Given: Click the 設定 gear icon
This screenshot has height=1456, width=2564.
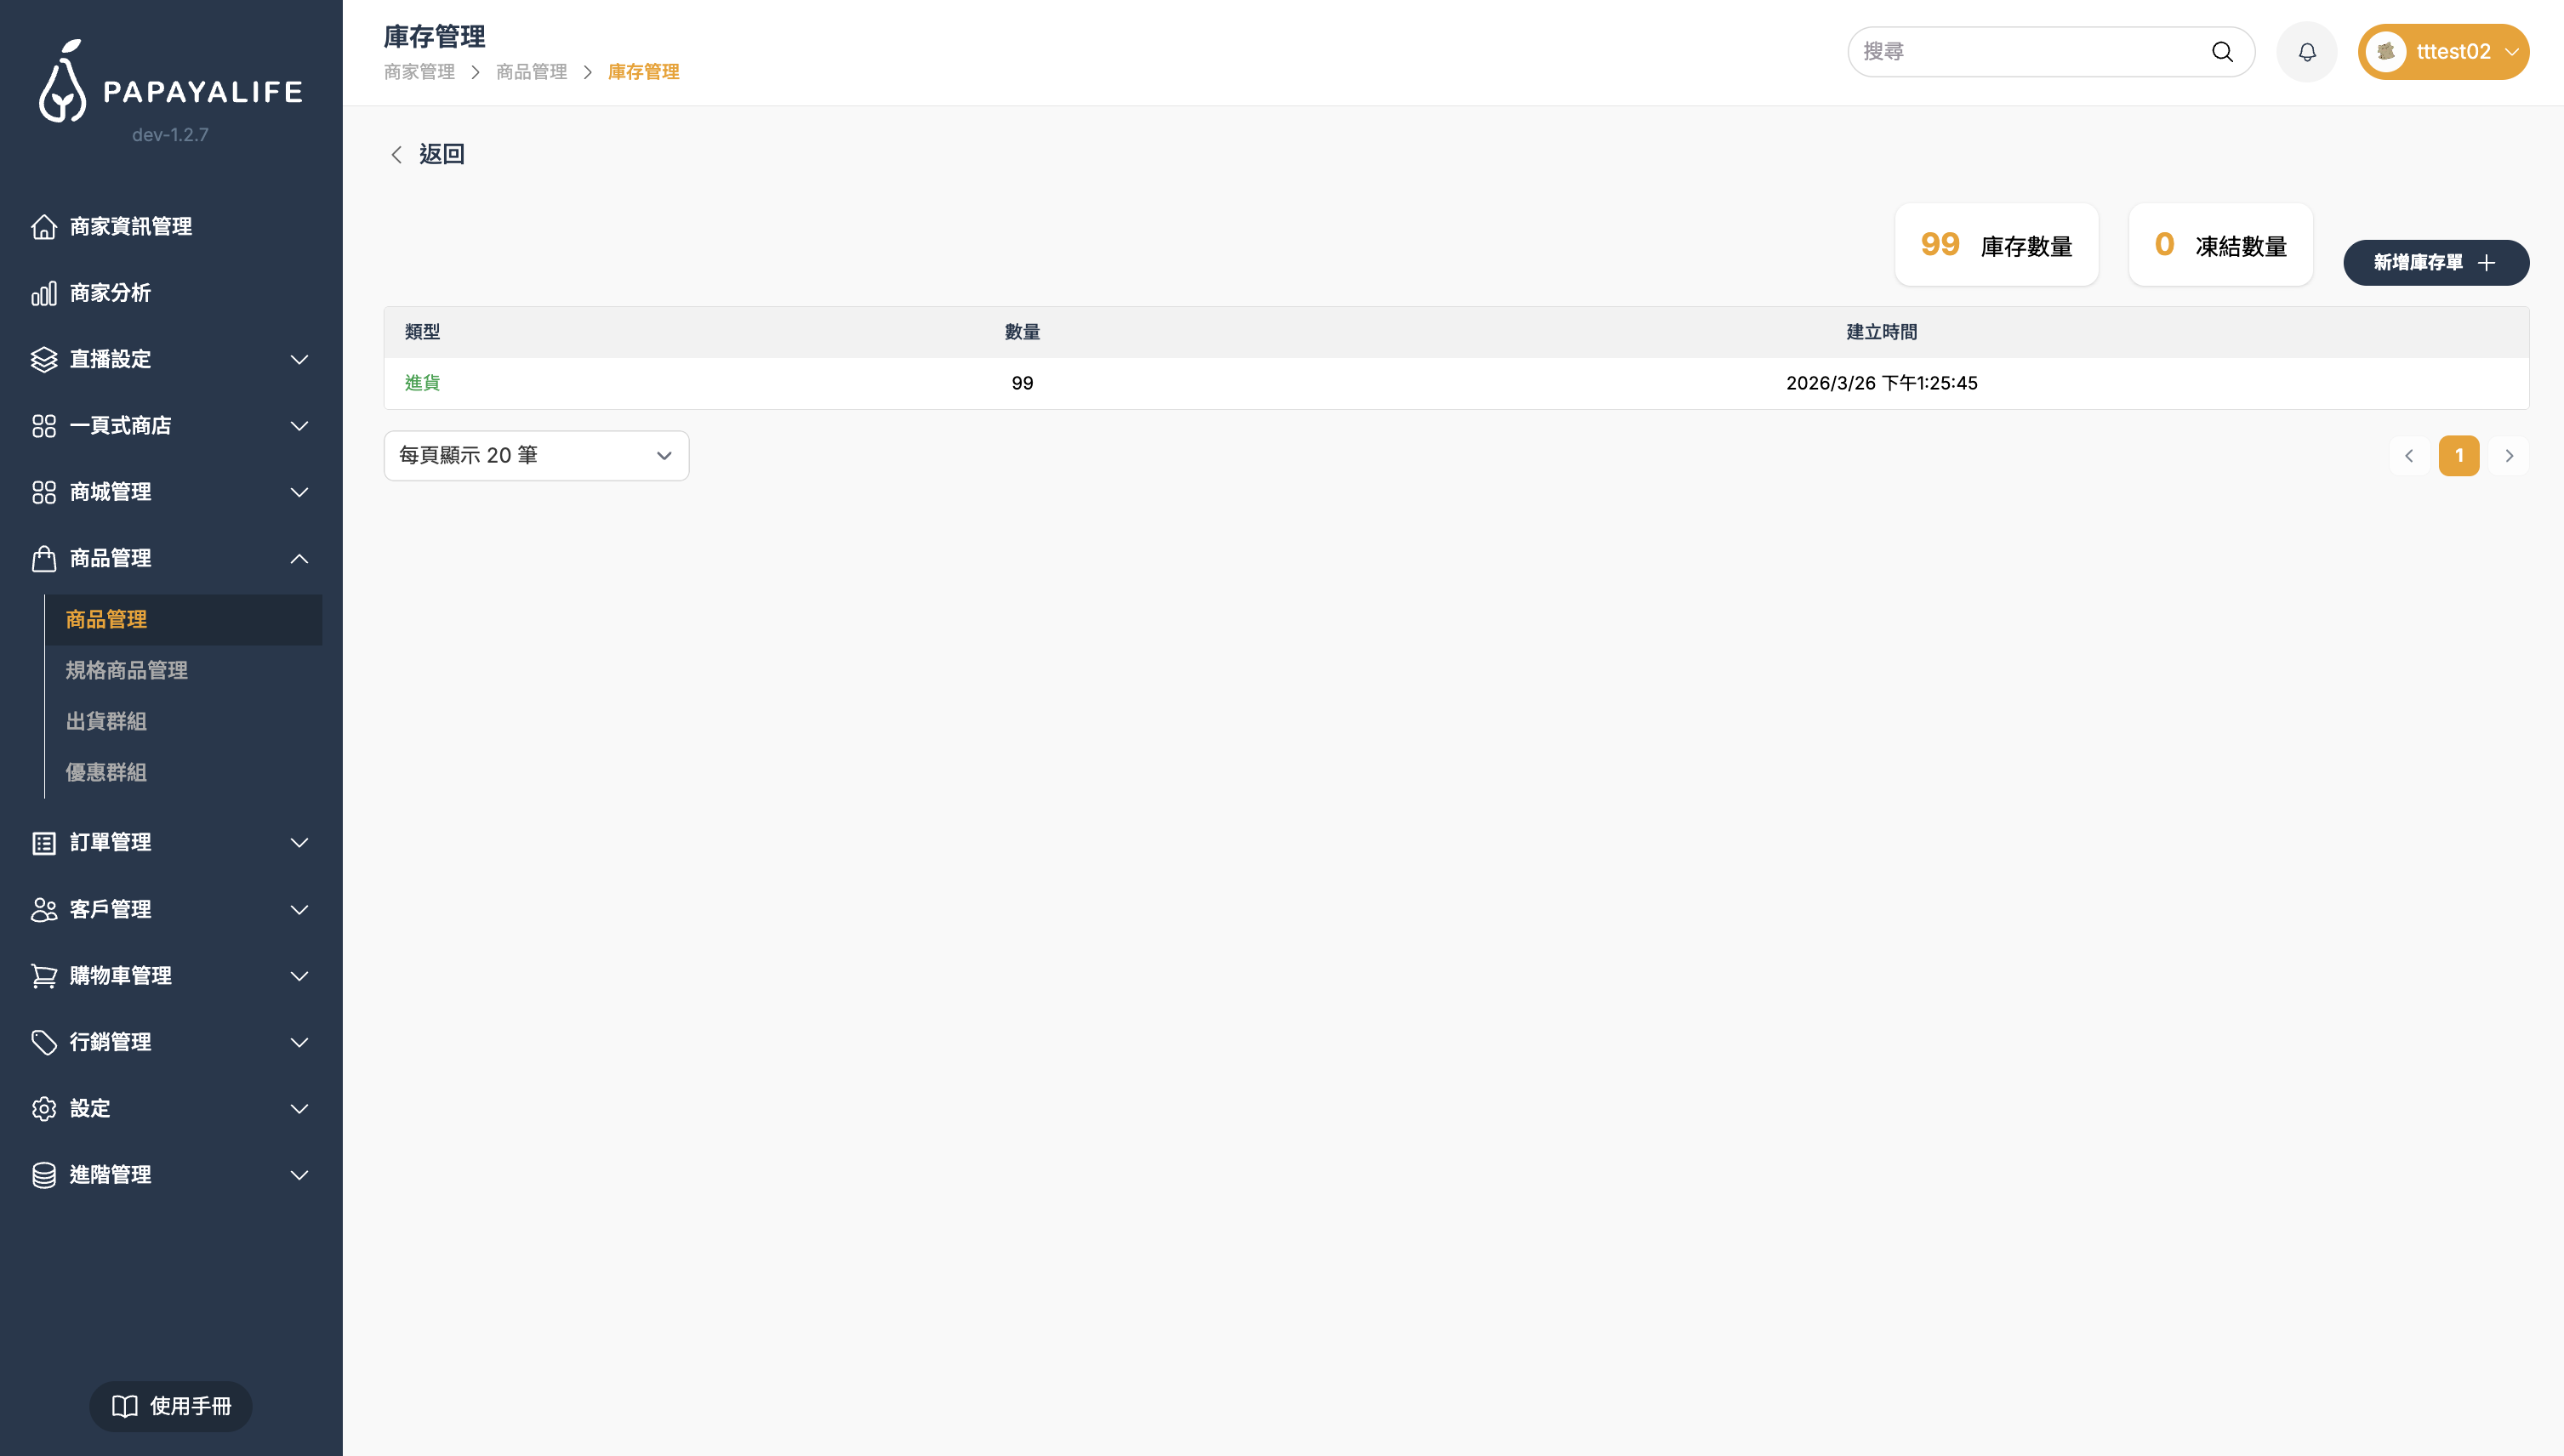Looking at the screenshot, I should (x=44, y=1109).
